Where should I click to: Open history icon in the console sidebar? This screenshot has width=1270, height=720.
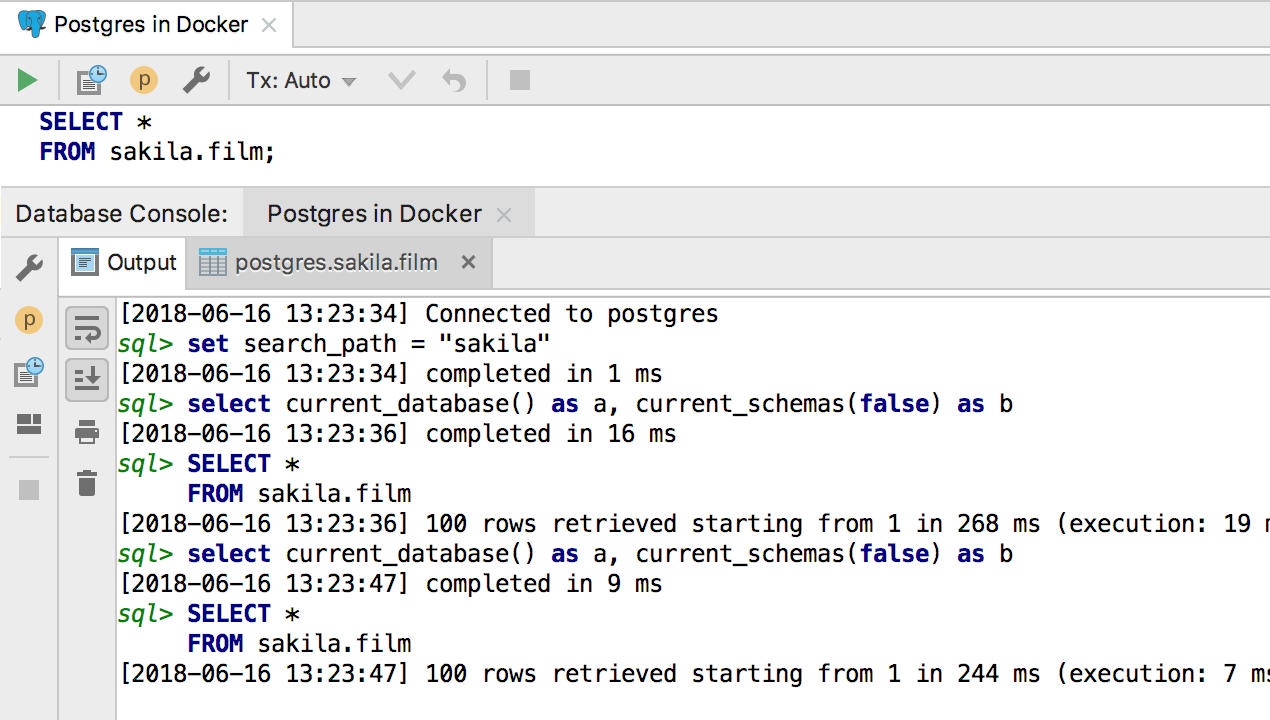tap(29, 373)
